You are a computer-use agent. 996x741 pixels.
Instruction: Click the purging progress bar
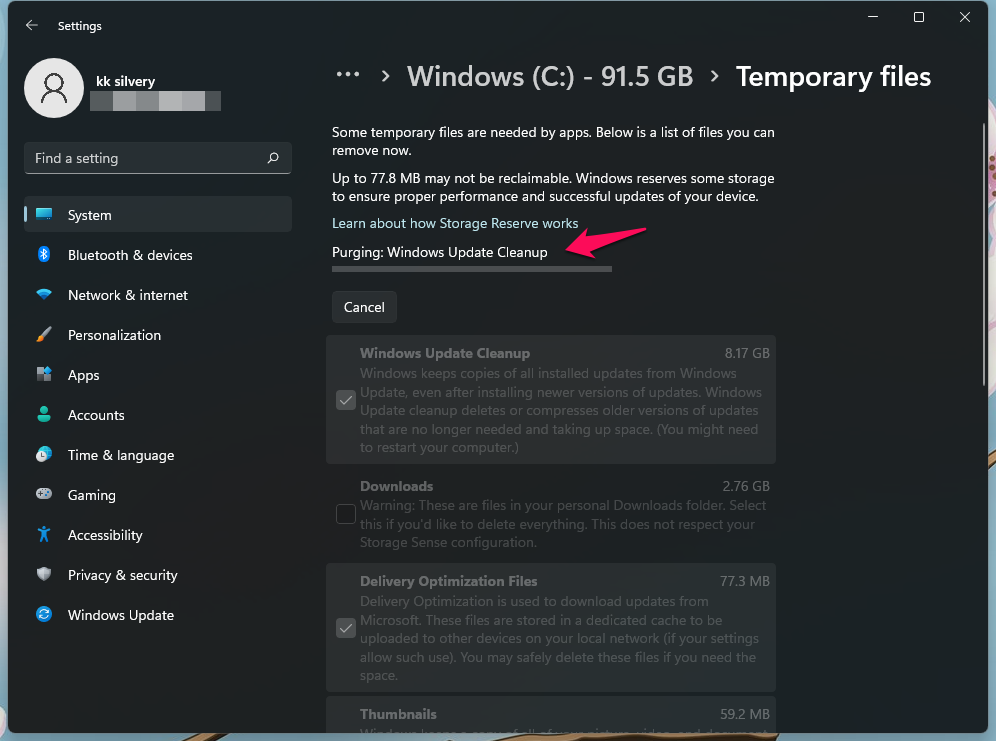point(472,269)
